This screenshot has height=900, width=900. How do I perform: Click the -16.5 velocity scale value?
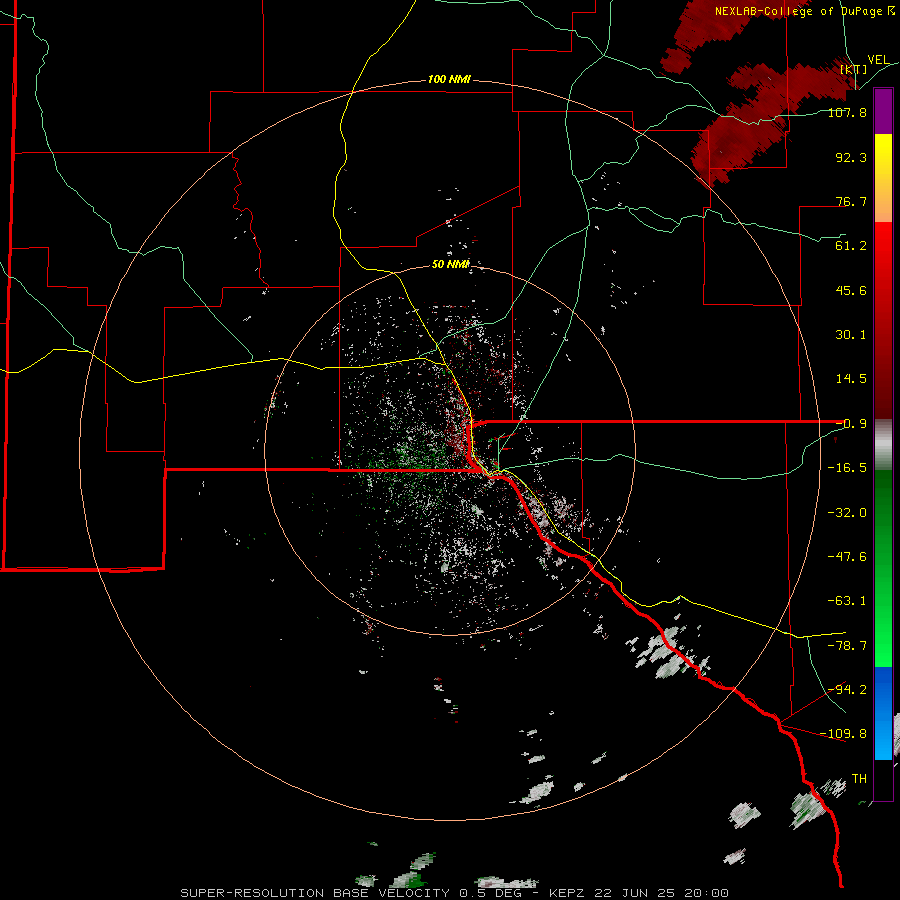tap(847, 468)
